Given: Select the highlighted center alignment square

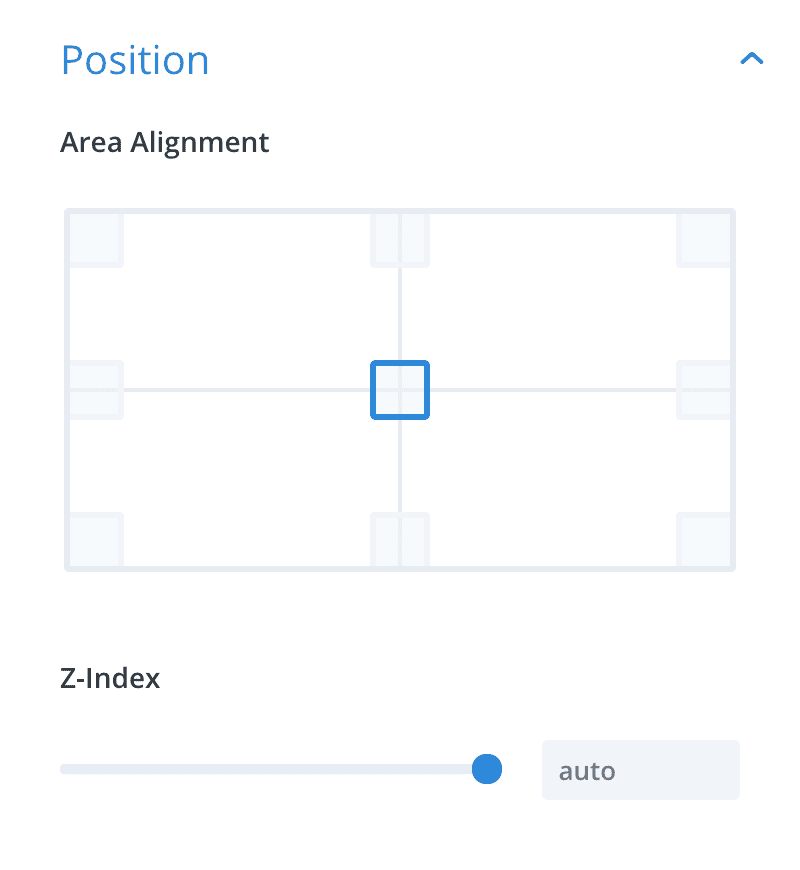Looking at the screenshot, I should click(x=399, y=390).
